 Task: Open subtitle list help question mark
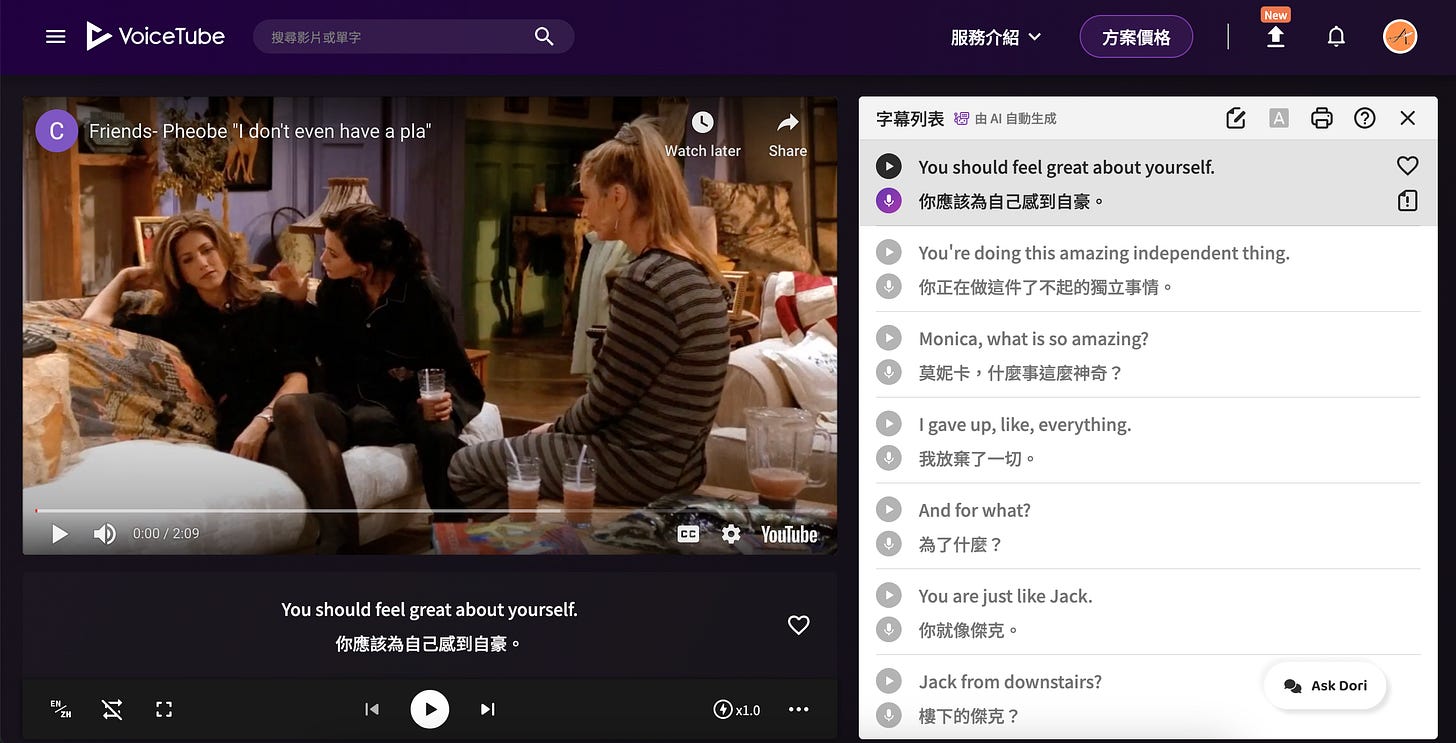[x=1365, y=118]
